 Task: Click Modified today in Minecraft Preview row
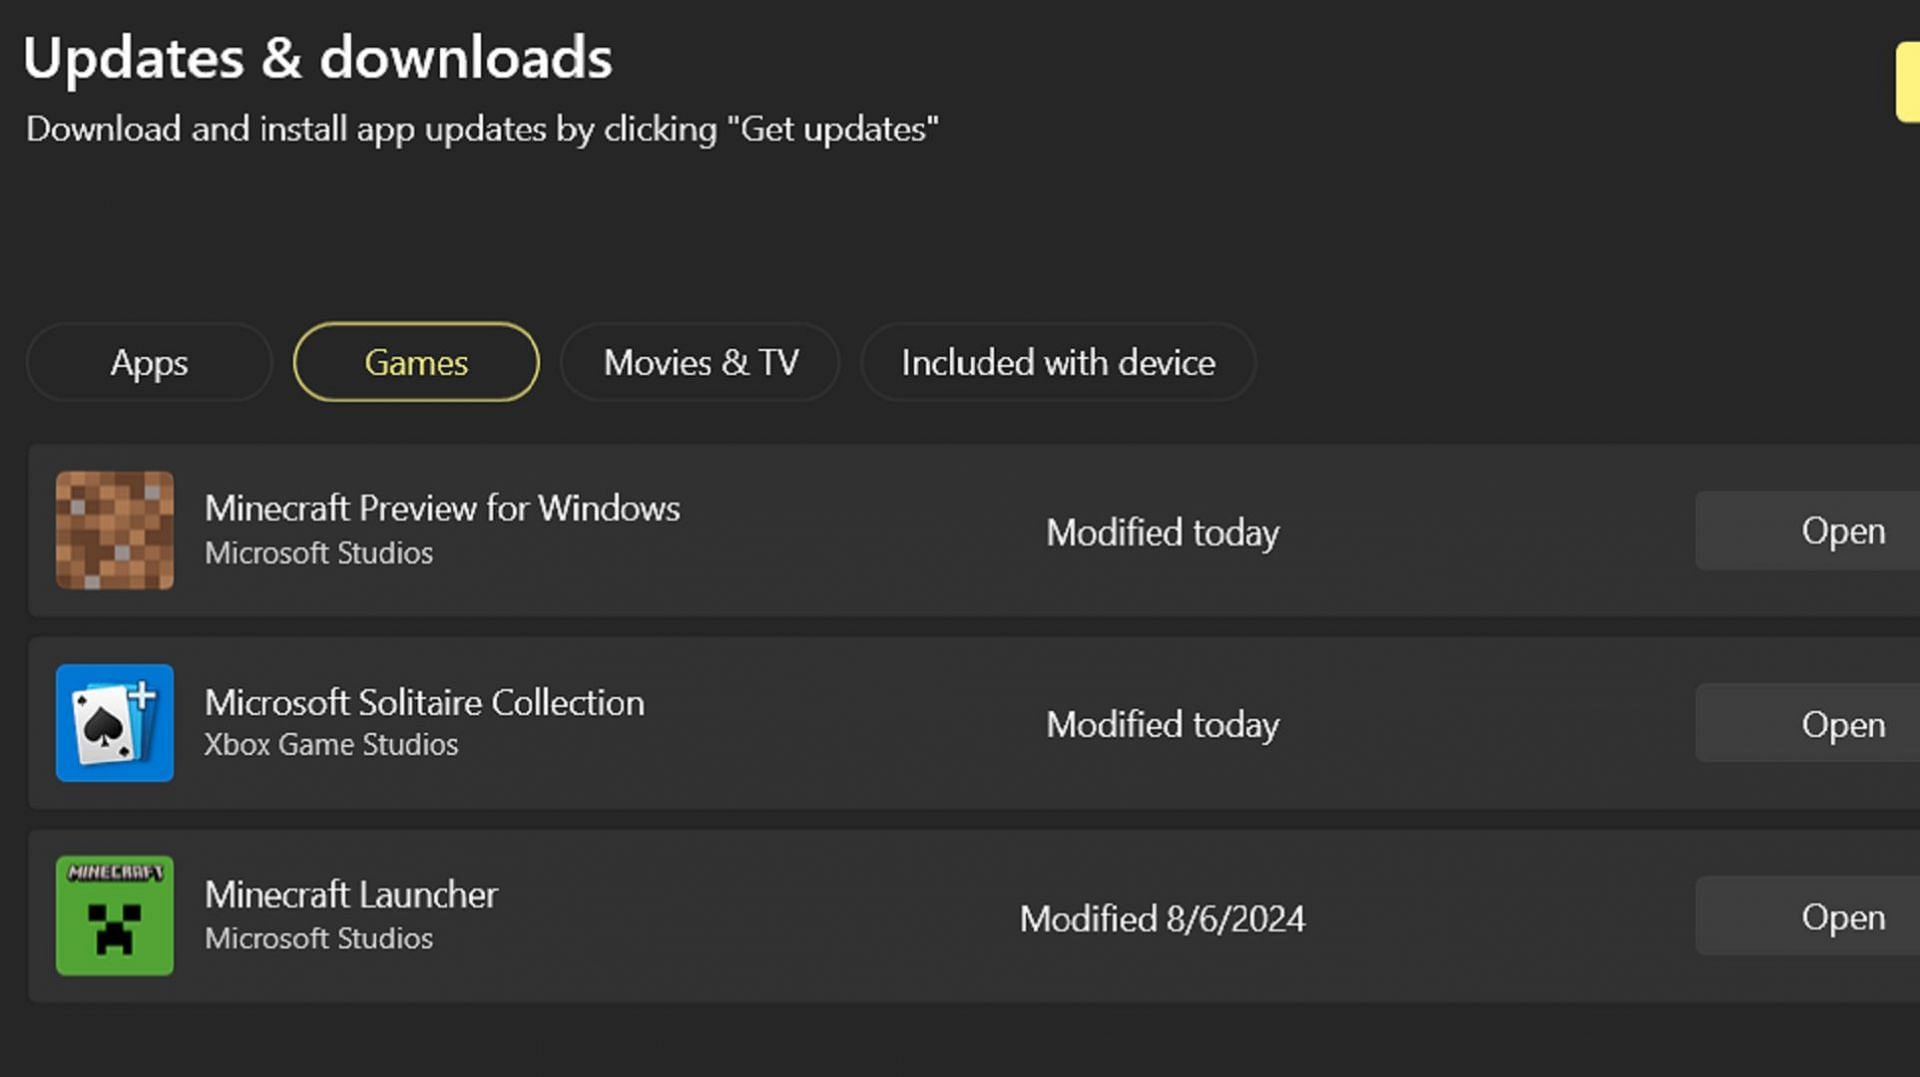pyautogui.click(x=1162, y=532)
